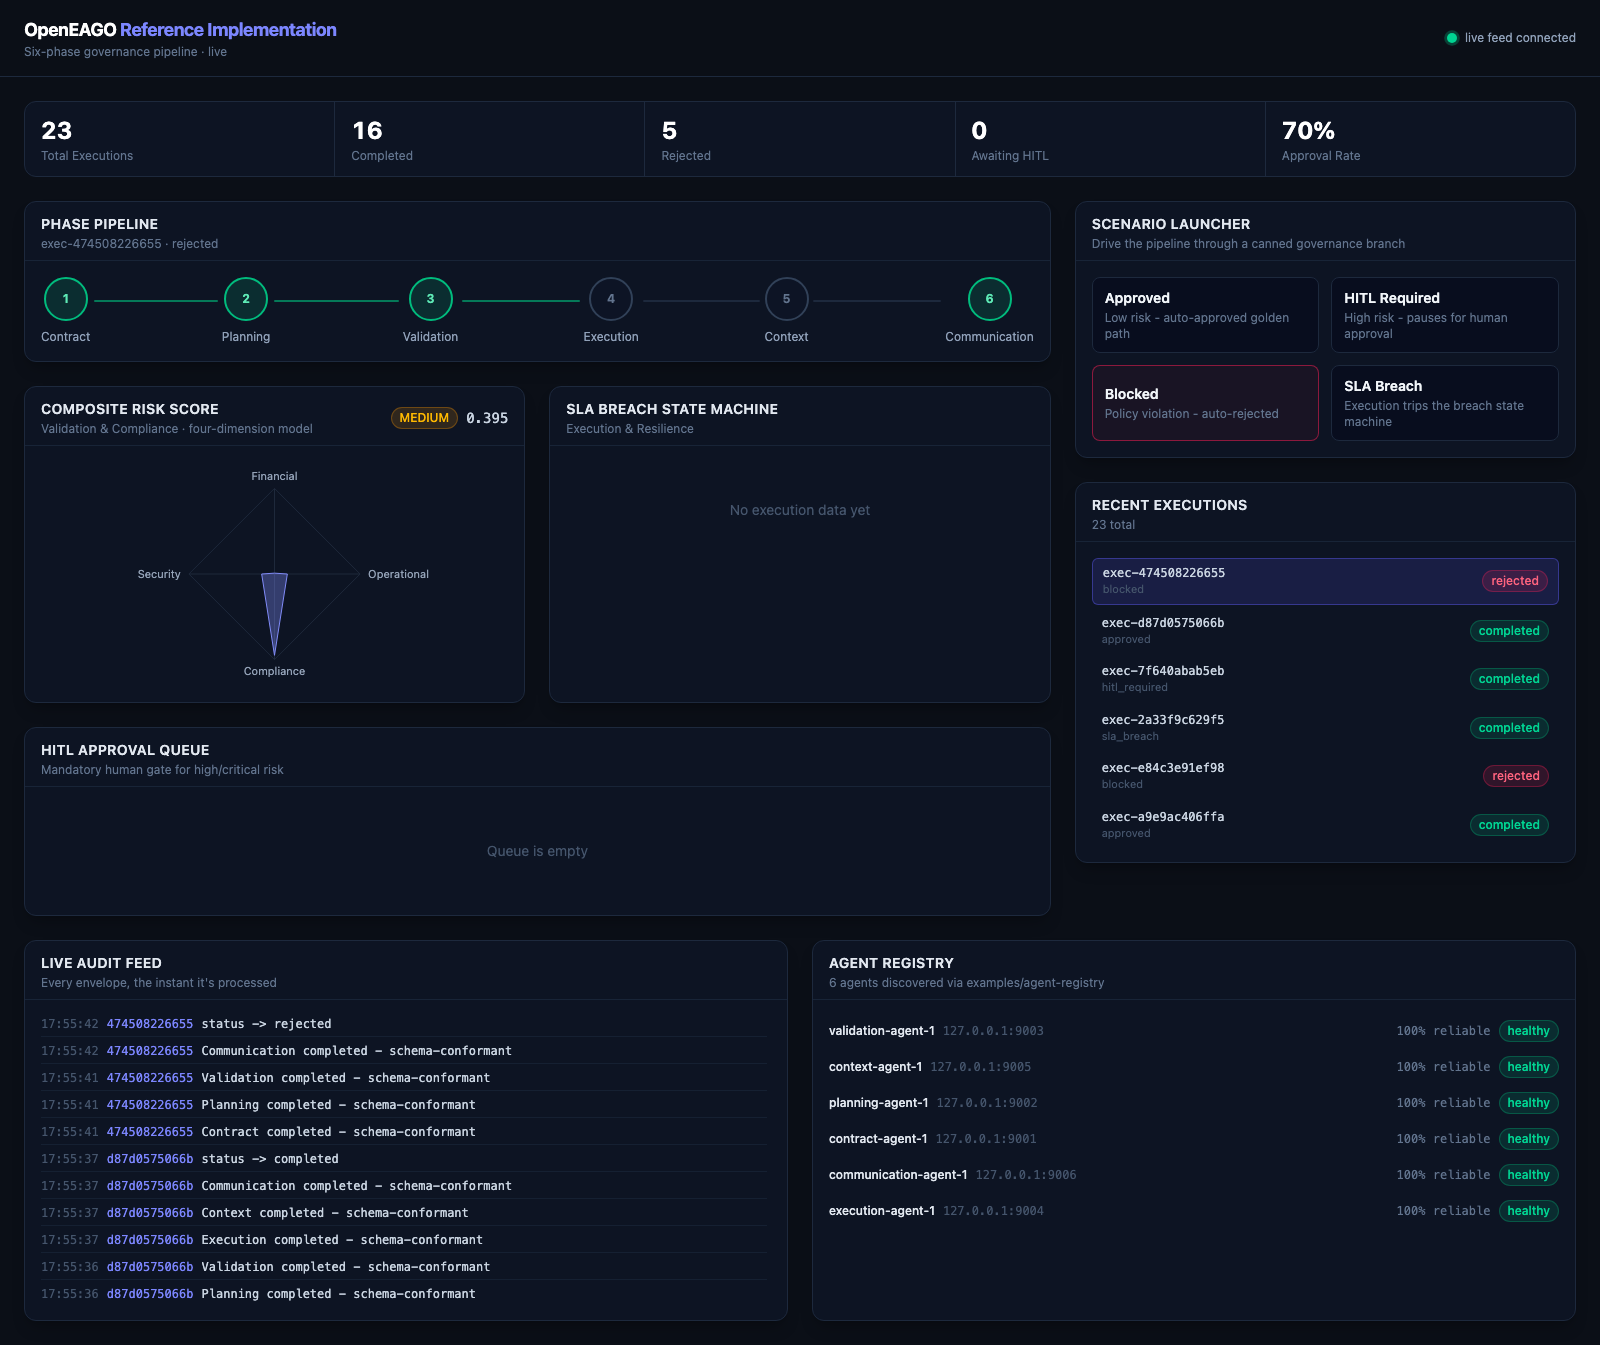Image resolution: width=1600 pixels, height=1345 pixels.
Task: Click healthy badge for execution-agent-1
Action: click(1528, 1211)
